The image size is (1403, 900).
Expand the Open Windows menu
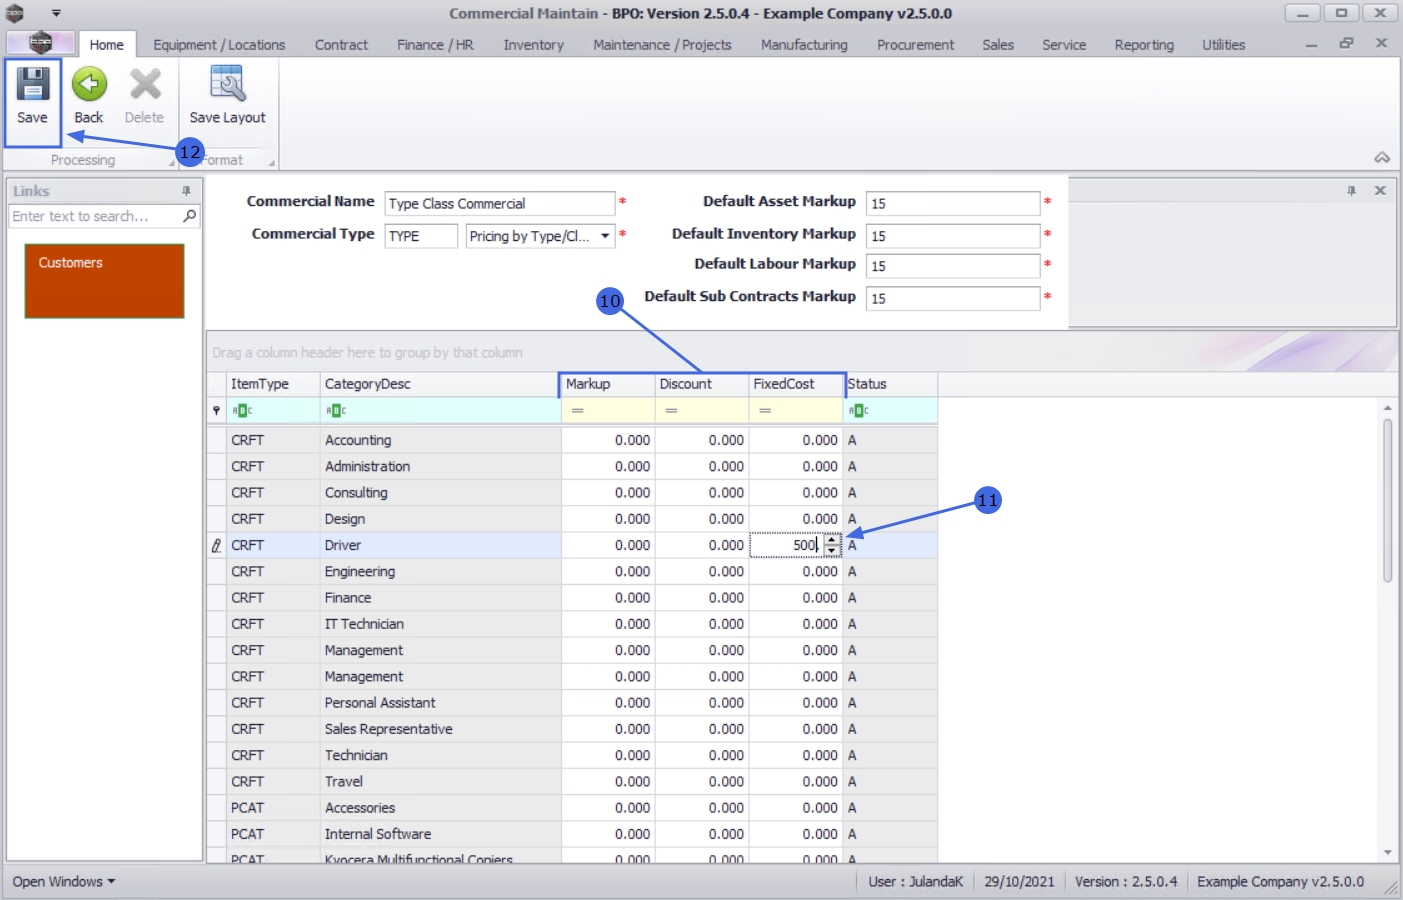63,881
